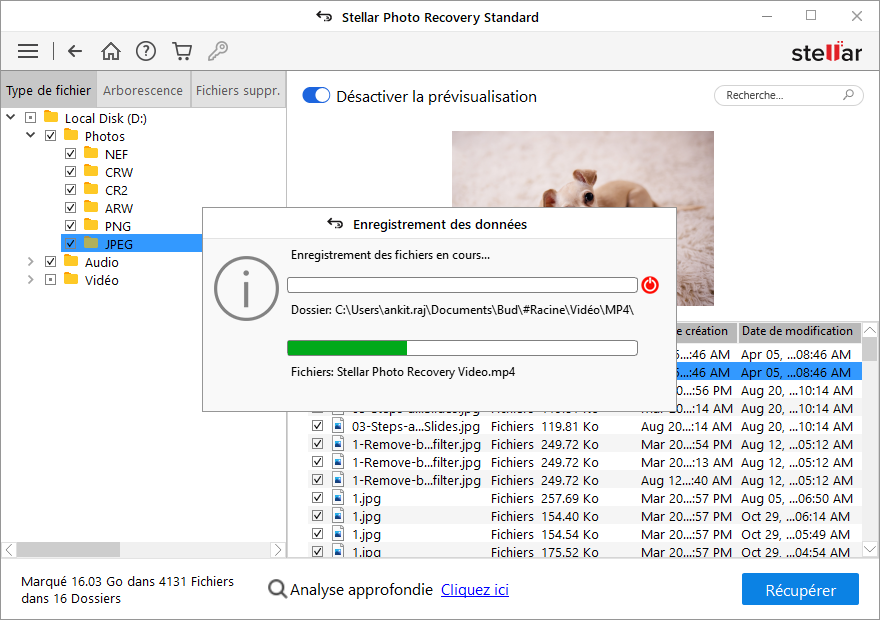This screenshot has height=620, width=880.
Task: Go to the Home icon
Action: click(x=111, y=51)
